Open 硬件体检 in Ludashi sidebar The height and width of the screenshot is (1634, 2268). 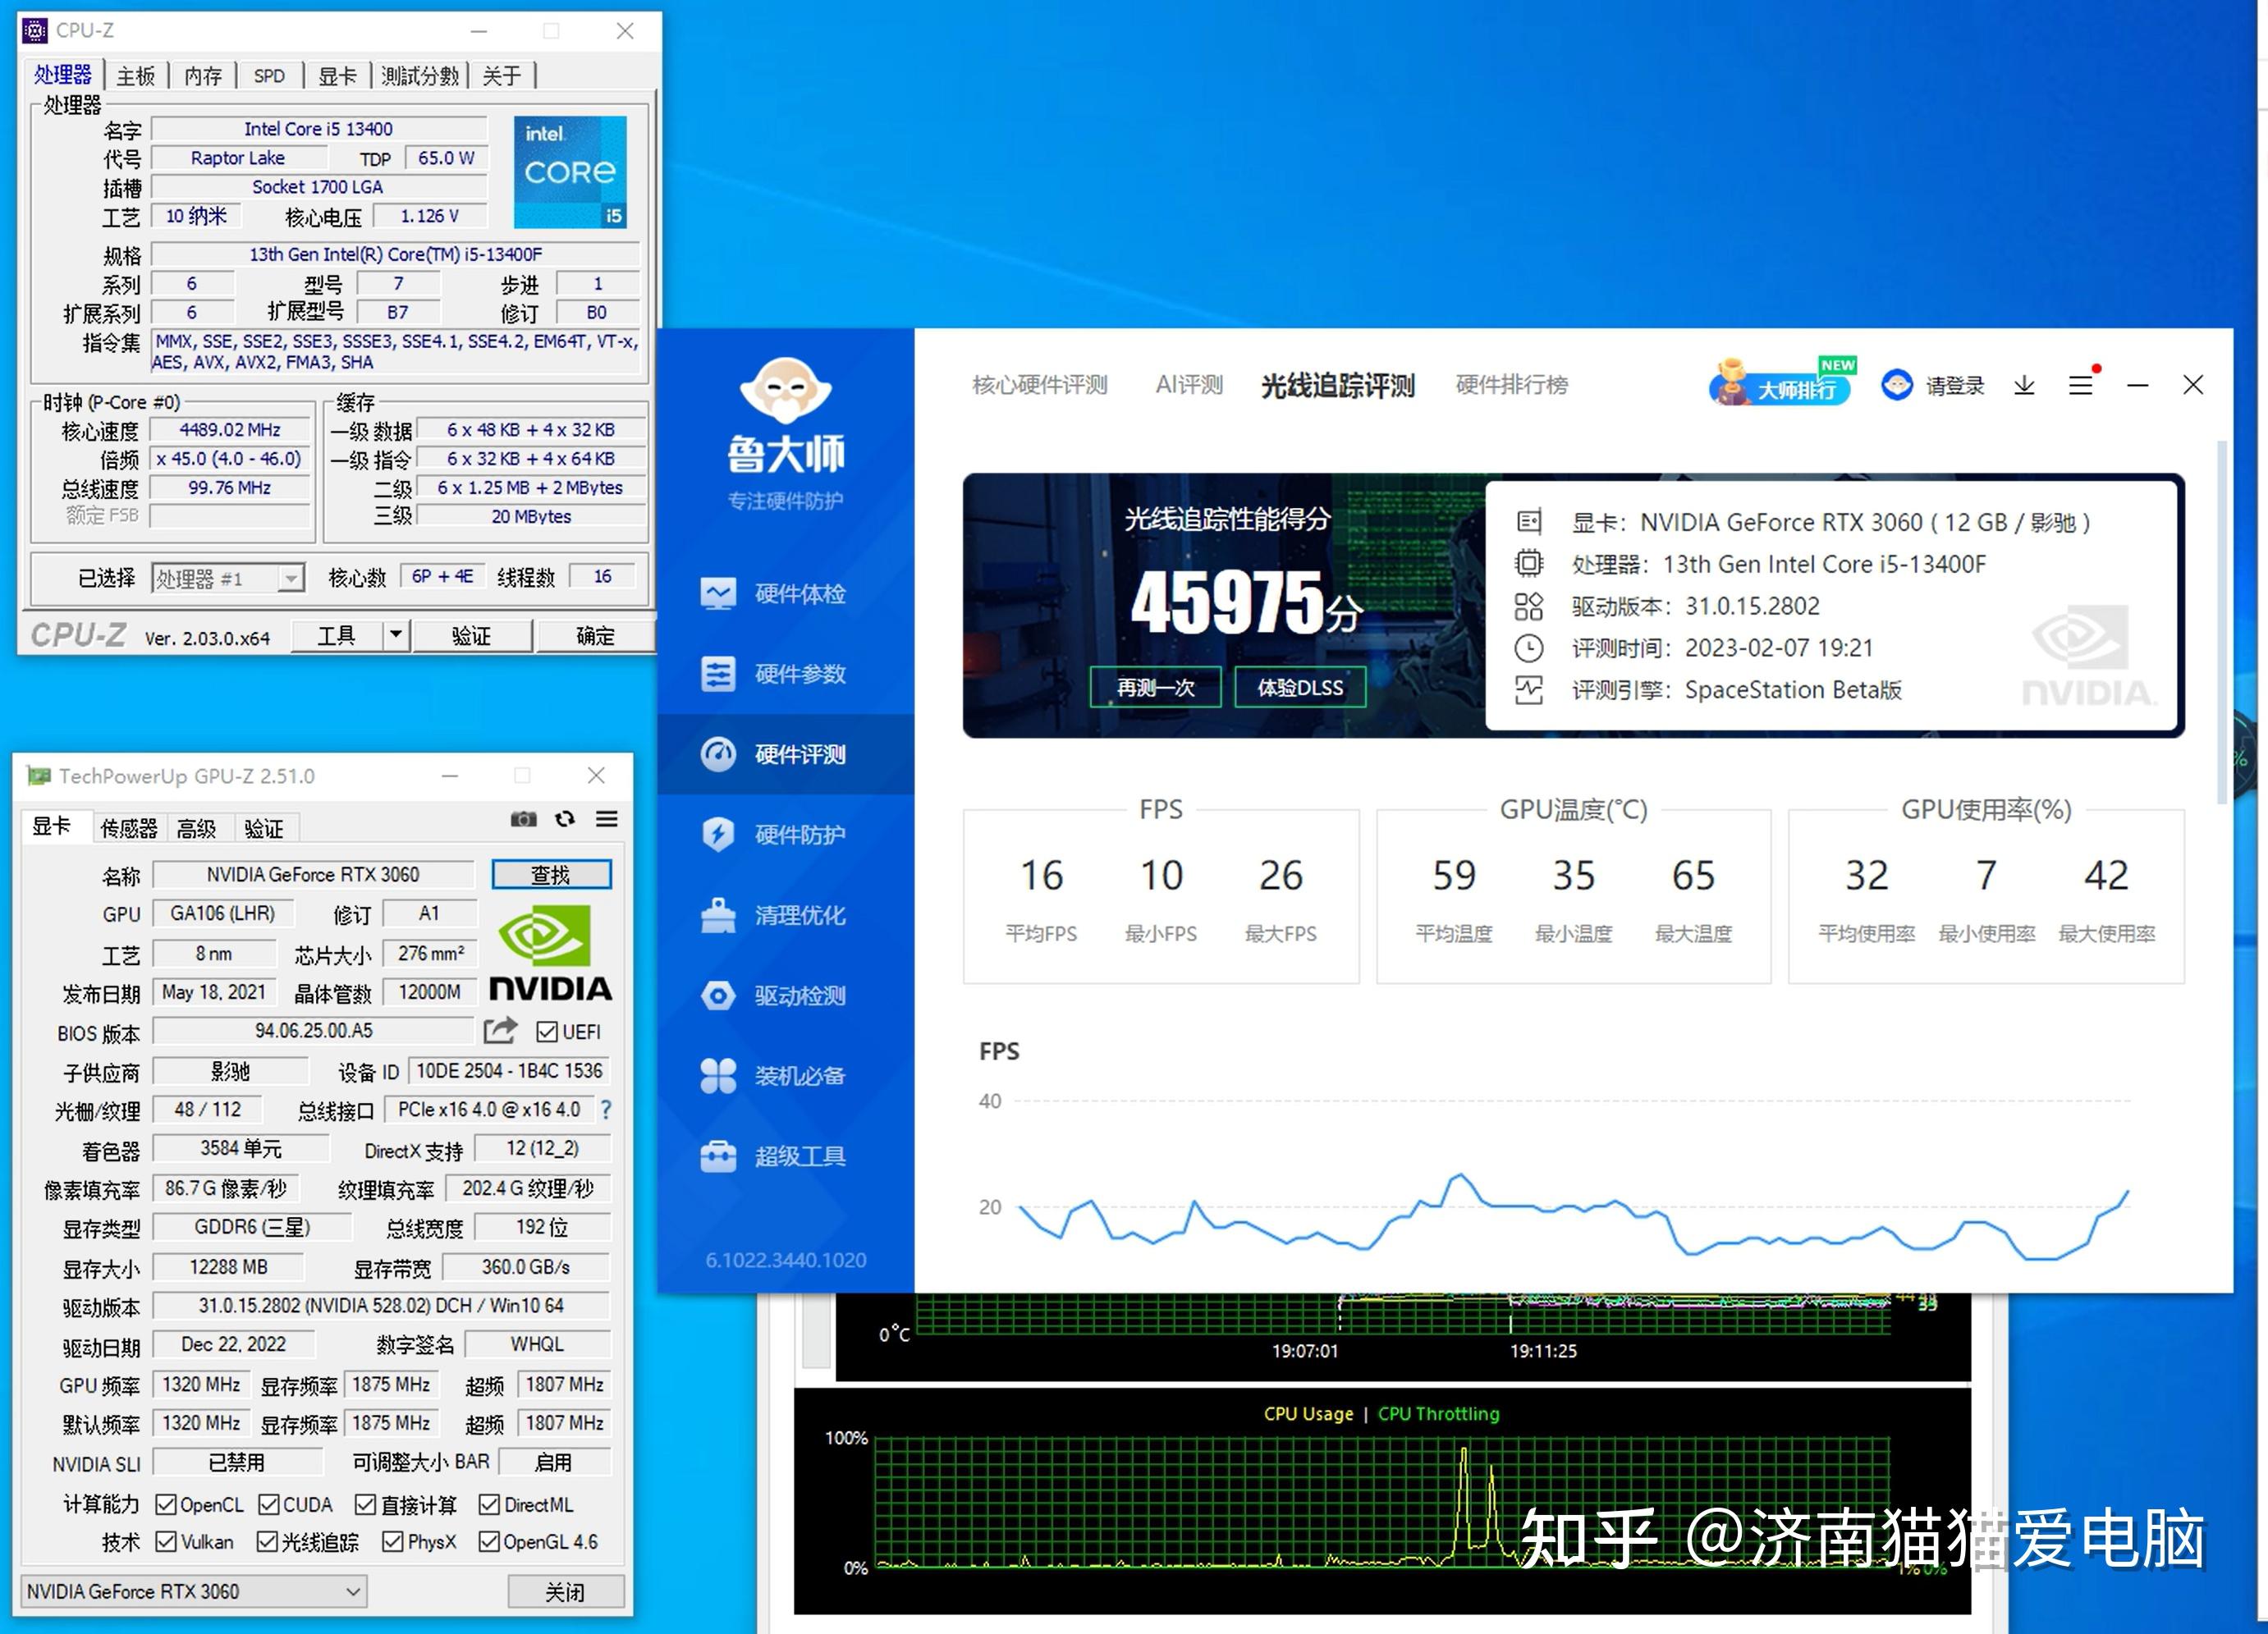786,594
